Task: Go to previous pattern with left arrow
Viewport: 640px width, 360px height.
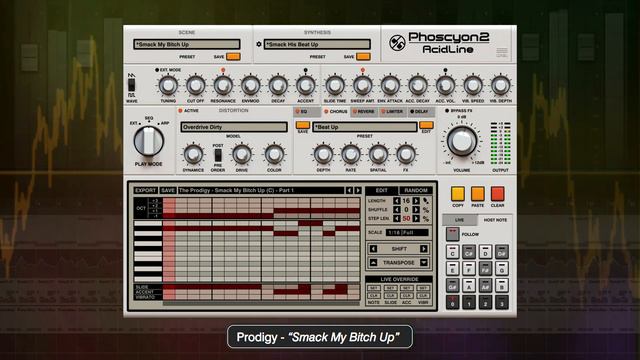Action: click(349, 191)
